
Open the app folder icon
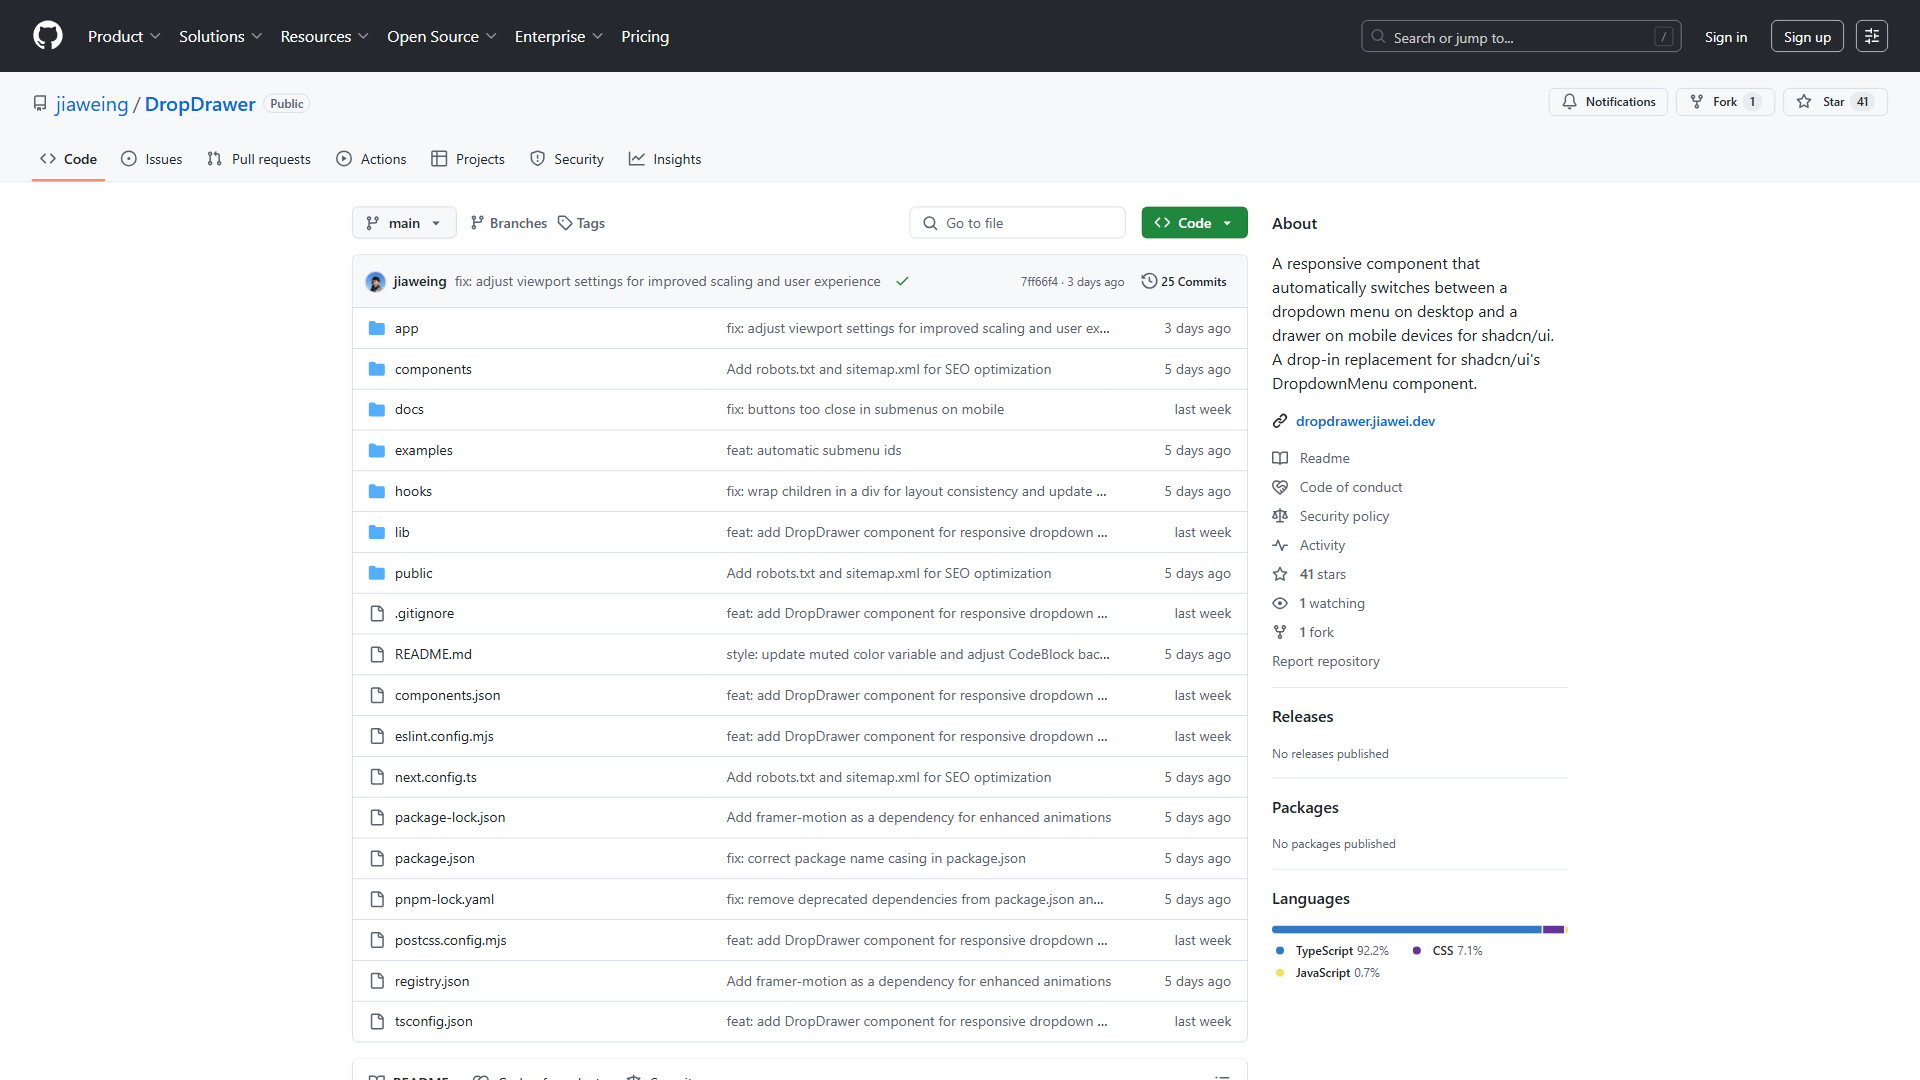(x=377, y=328)
